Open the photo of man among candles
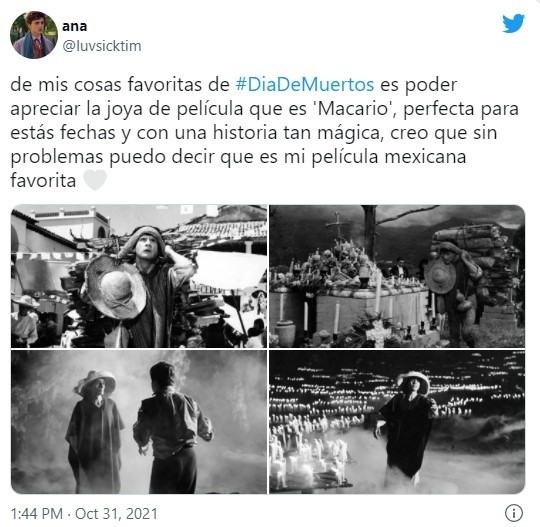Screen dimensions: 540x527 point(397,422)
